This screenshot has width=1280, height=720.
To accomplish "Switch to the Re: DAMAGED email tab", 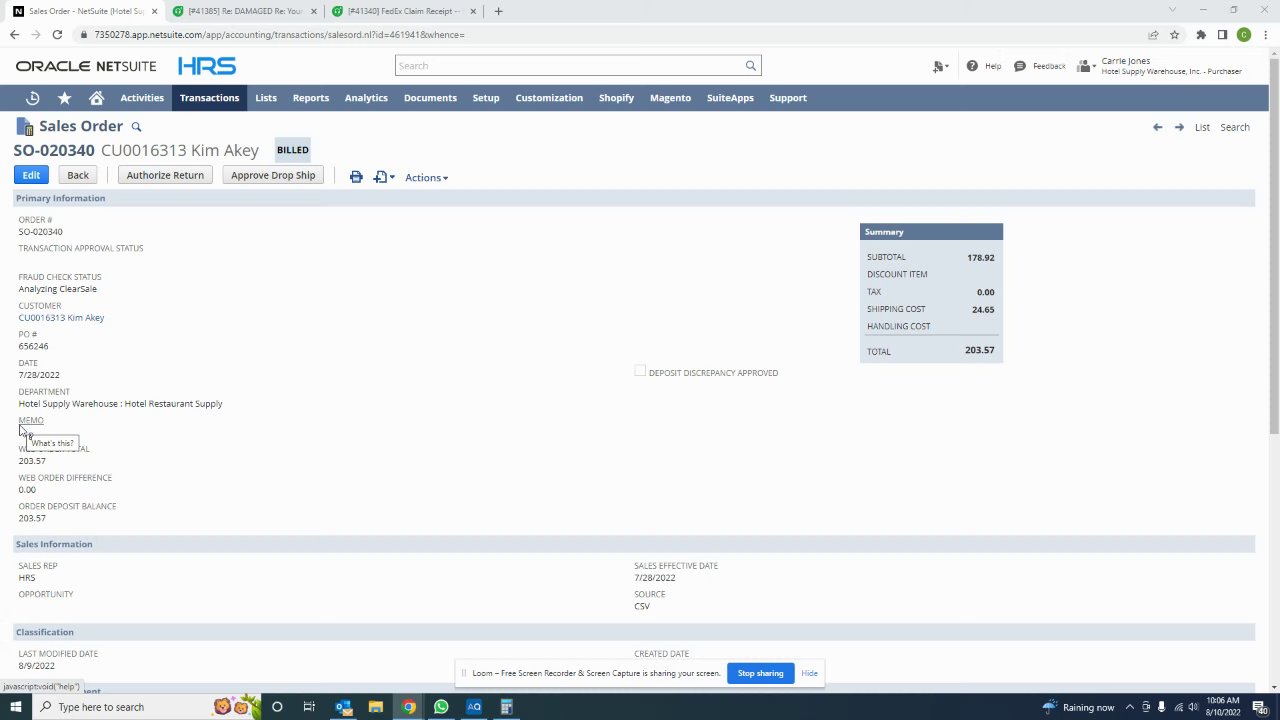I will click(x=243, y=11).
